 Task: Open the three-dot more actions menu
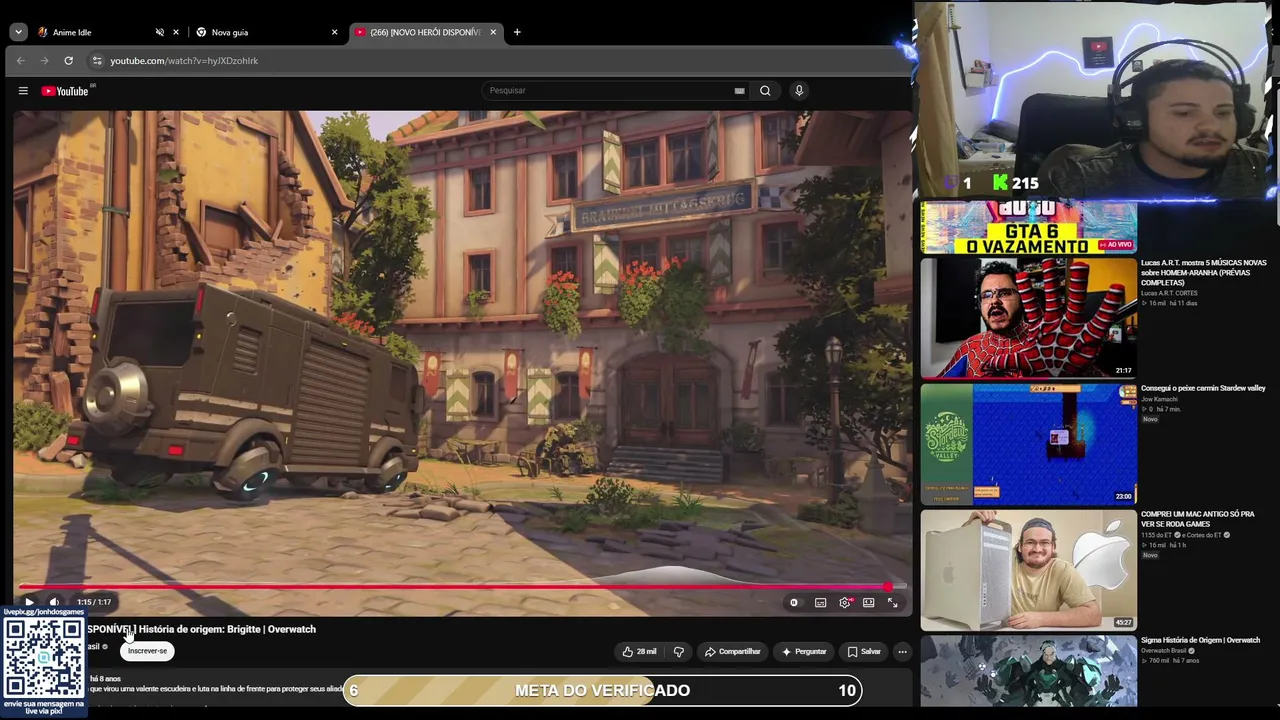coord(902,652)
